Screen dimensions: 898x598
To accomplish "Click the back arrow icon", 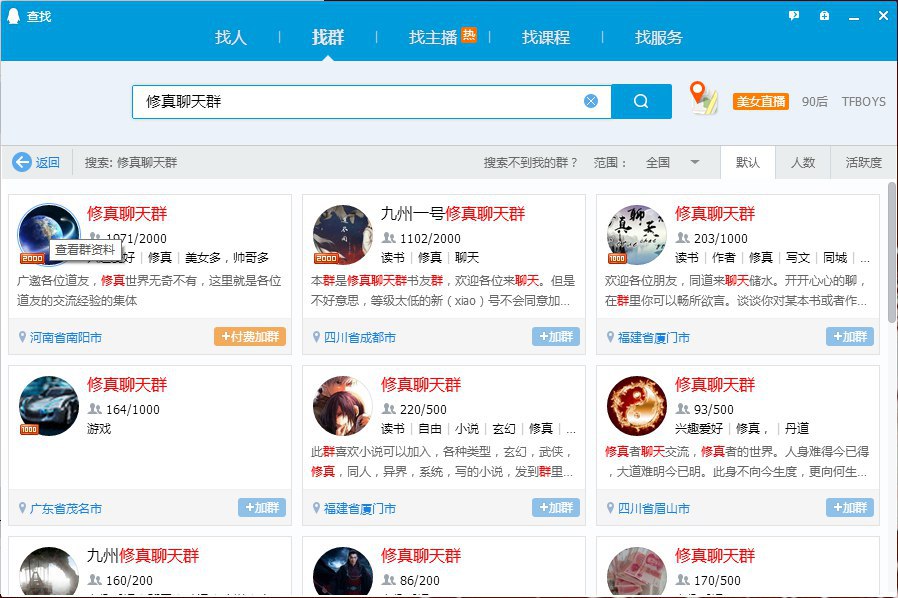I will pos(22,162).
